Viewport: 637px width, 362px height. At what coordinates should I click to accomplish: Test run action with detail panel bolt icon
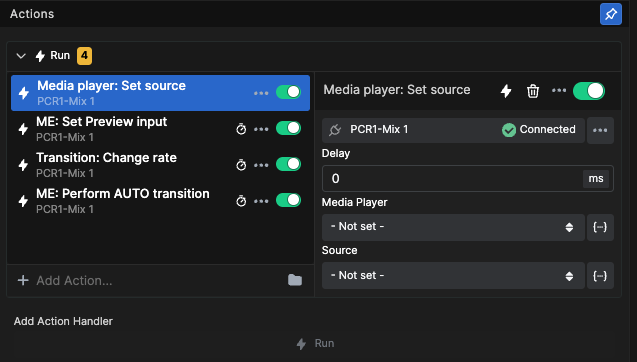pyautogui.click(x=506, y=91)
